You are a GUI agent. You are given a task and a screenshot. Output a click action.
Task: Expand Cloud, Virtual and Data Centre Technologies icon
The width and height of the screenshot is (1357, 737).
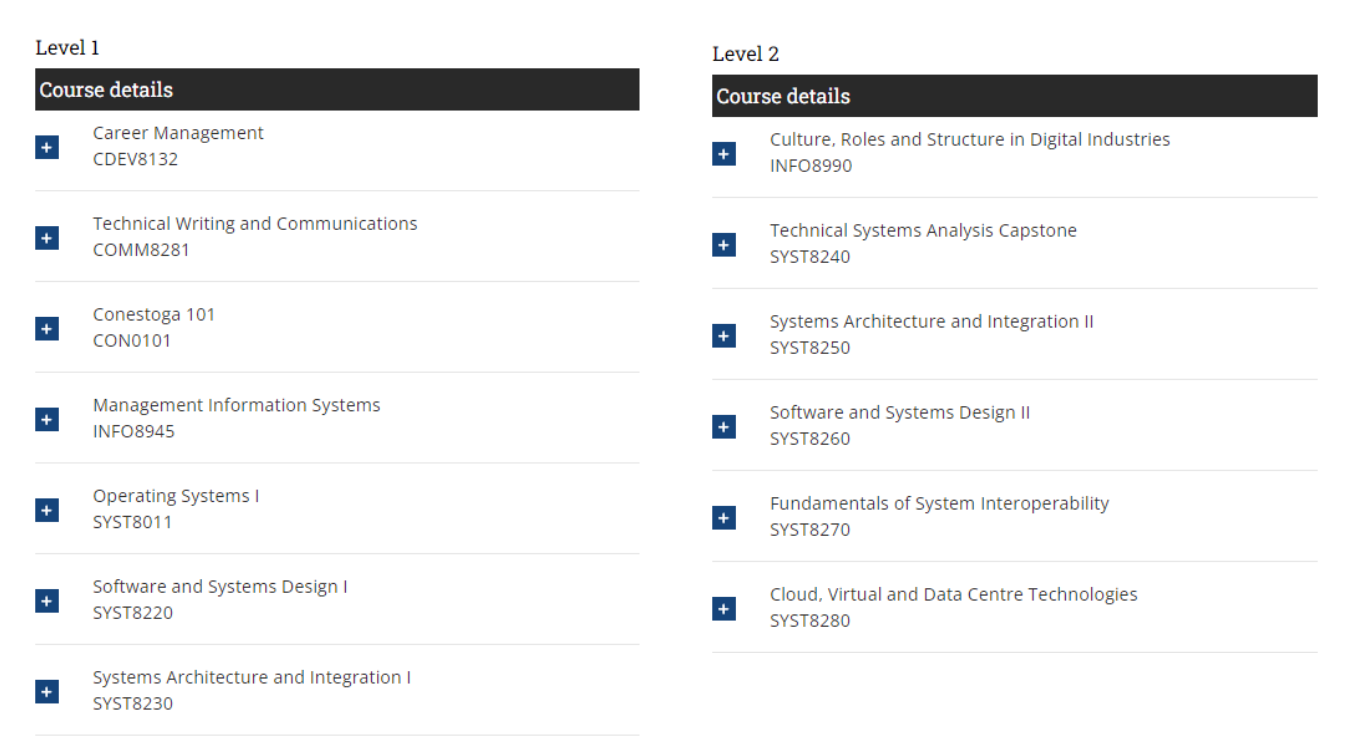724,609
